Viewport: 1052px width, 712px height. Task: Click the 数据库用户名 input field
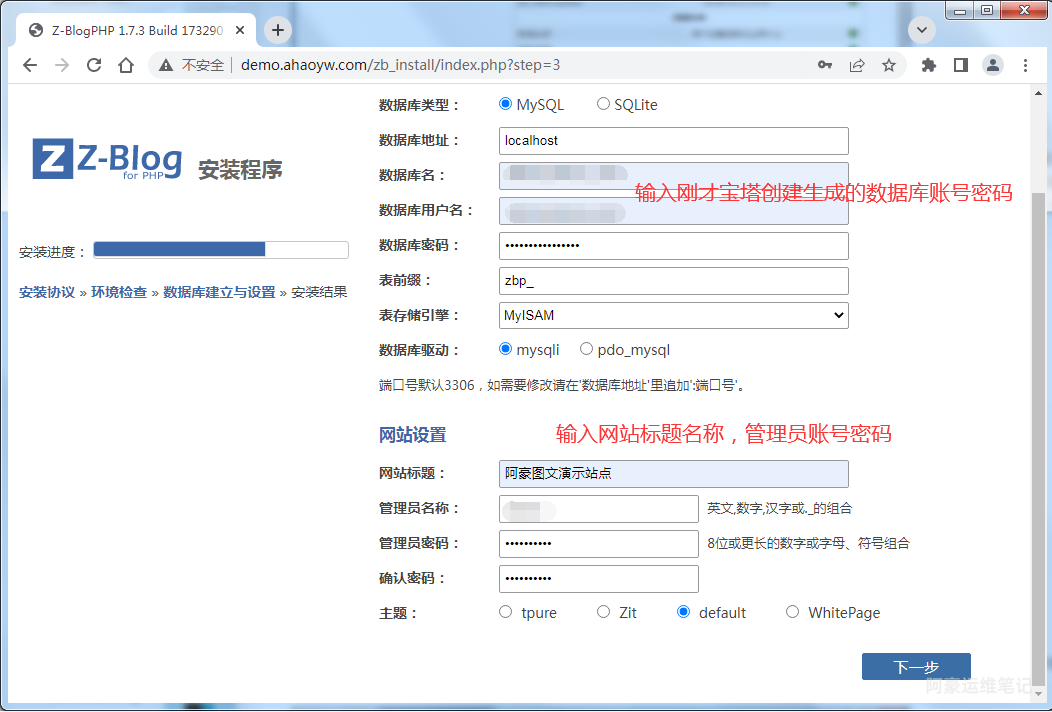(x=674, y=211)
